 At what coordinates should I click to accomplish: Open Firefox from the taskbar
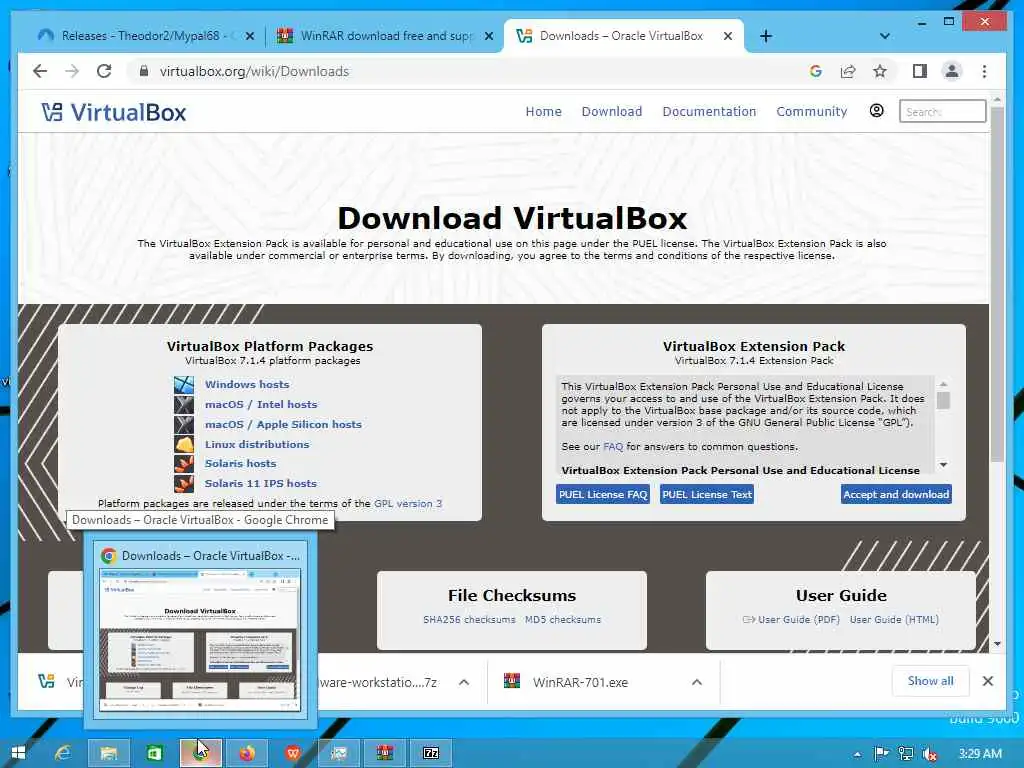(247, 753)
